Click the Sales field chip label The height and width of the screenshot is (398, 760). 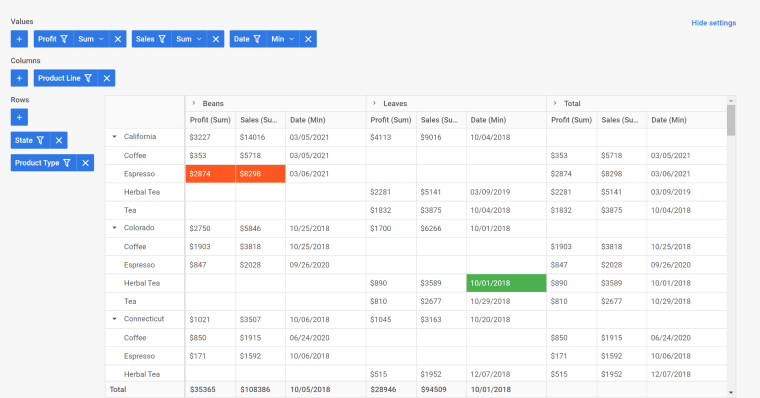pos(145,39)
